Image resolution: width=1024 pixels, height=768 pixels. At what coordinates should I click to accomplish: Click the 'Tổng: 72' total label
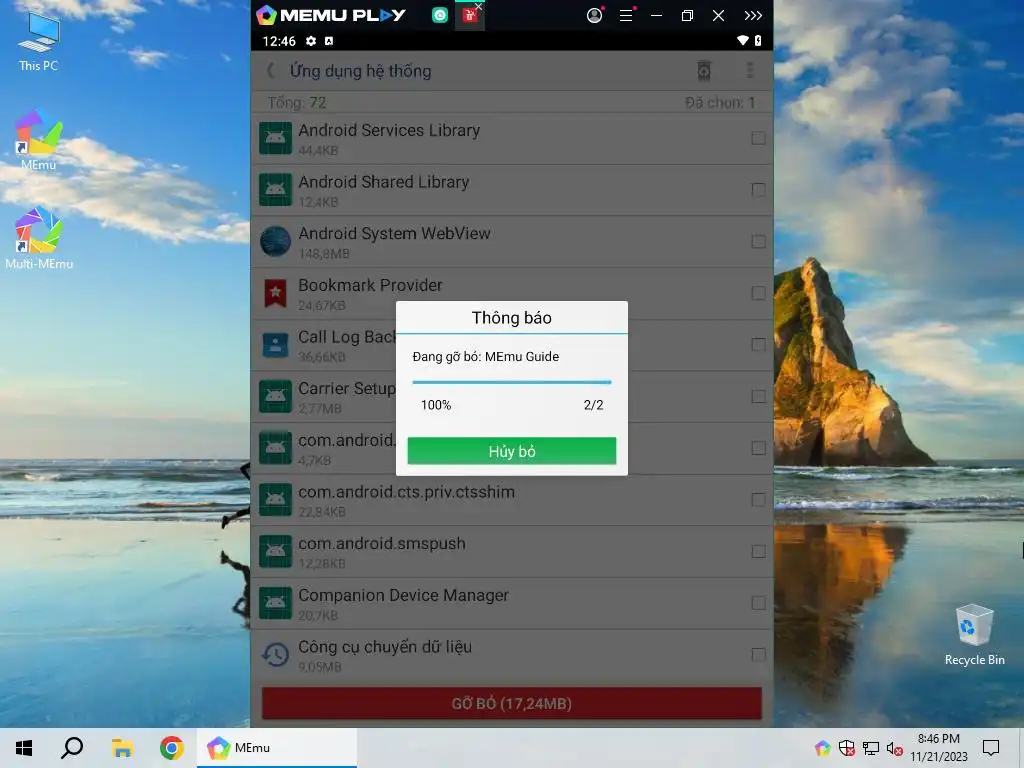coord(296,103)
